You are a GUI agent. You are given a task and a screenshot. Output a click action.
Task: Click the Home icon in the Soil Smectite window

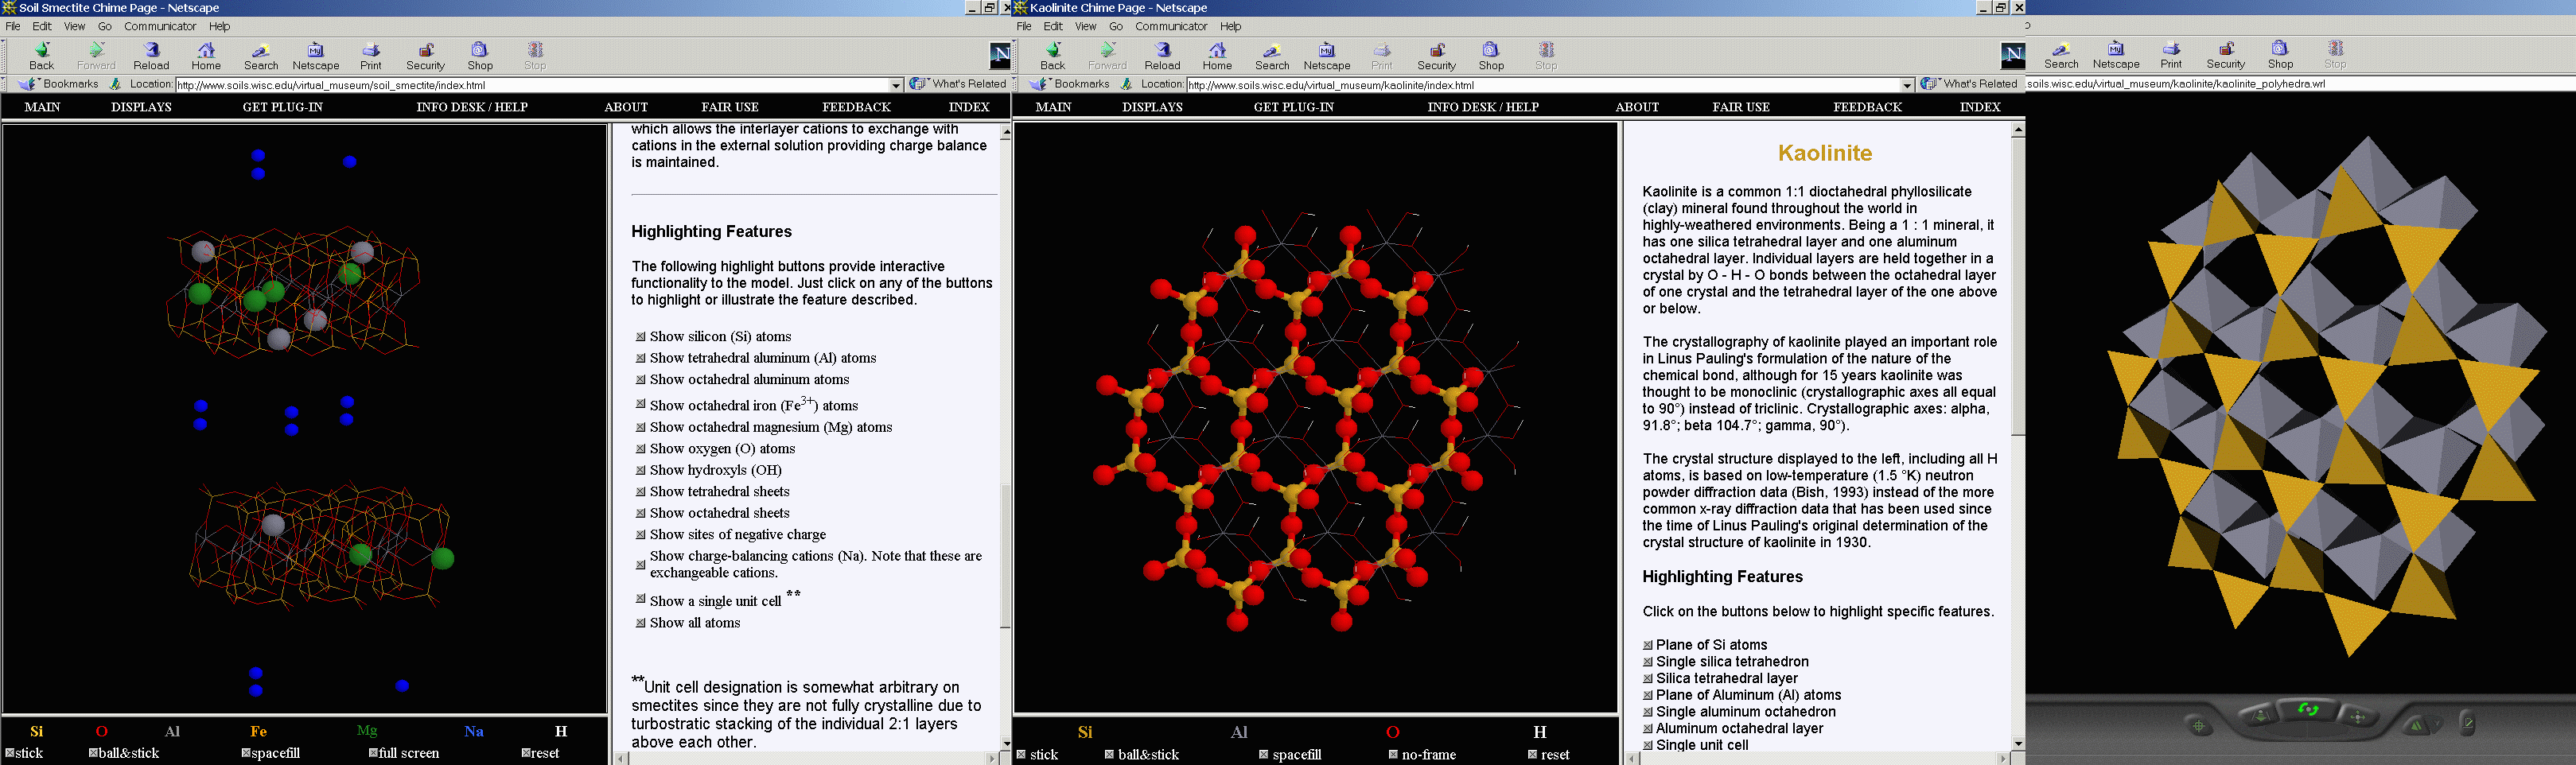(x=206, y=56)
